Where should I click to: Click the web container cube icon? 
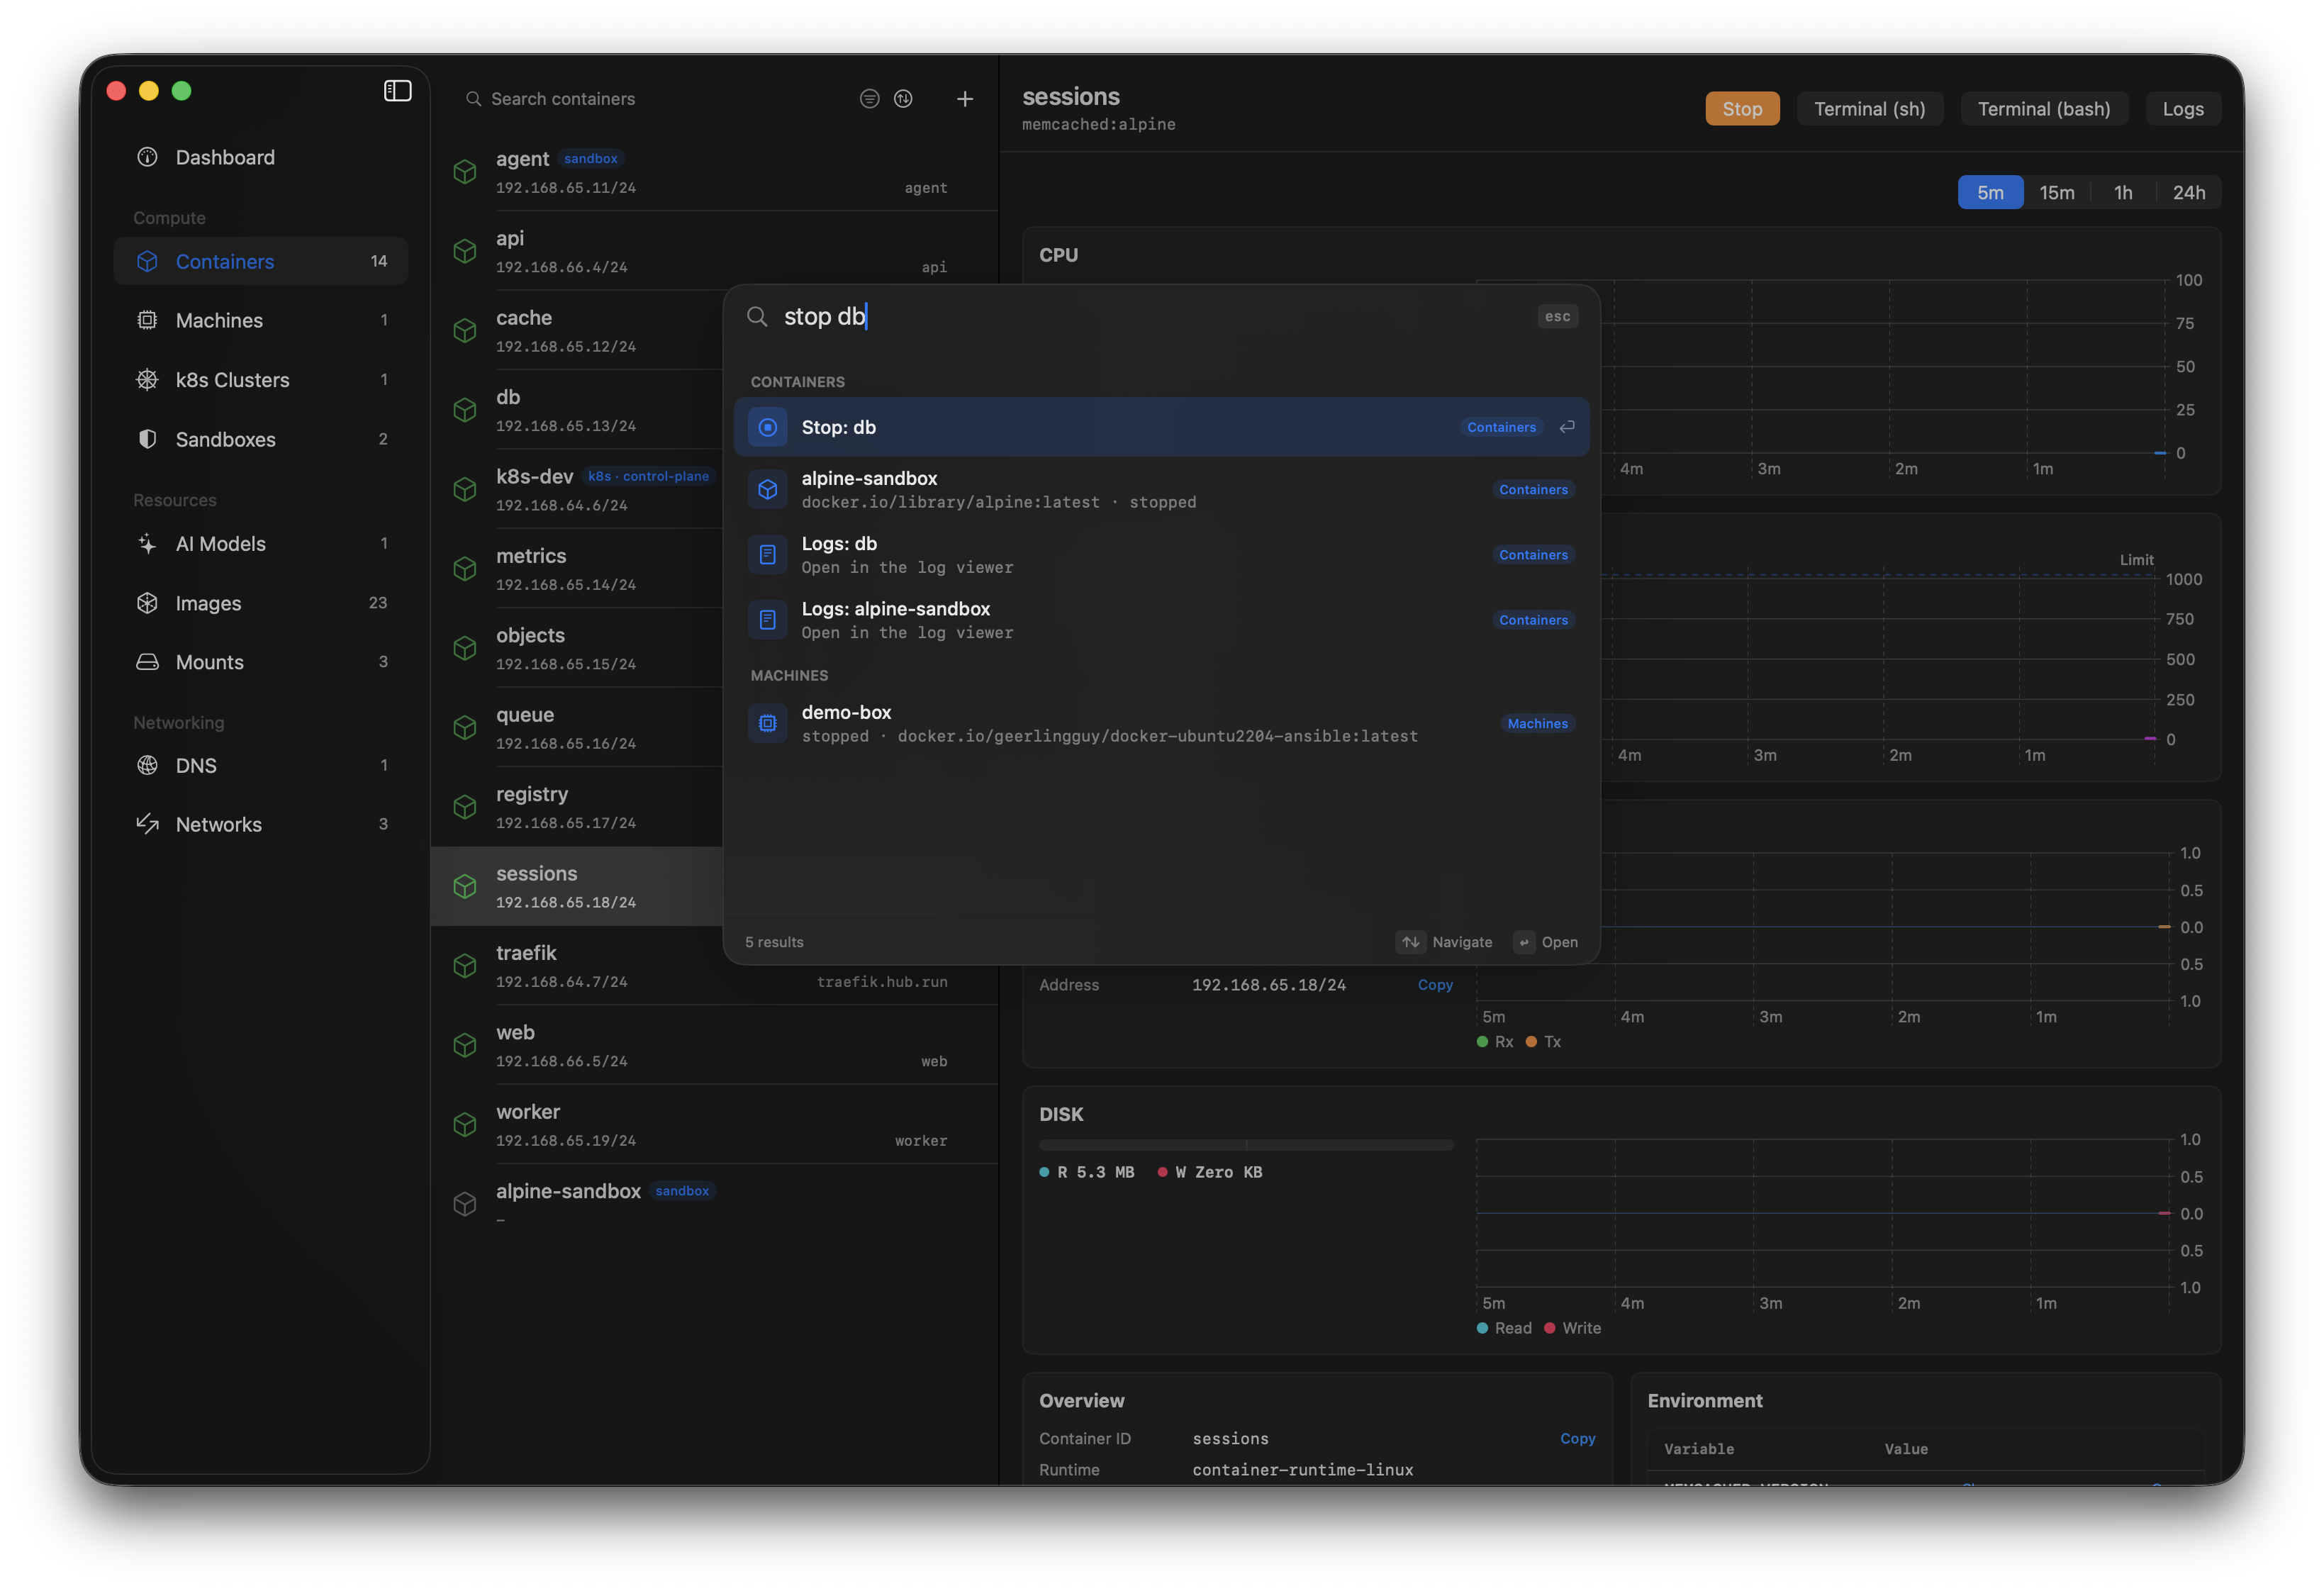465,1045
